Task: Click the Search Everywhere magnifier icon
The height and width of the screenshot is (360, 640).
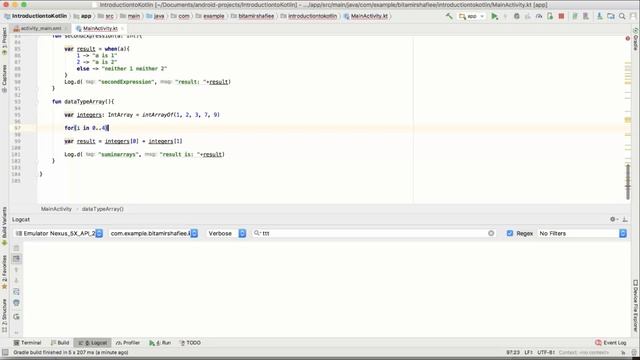Action: coord(622,16)
